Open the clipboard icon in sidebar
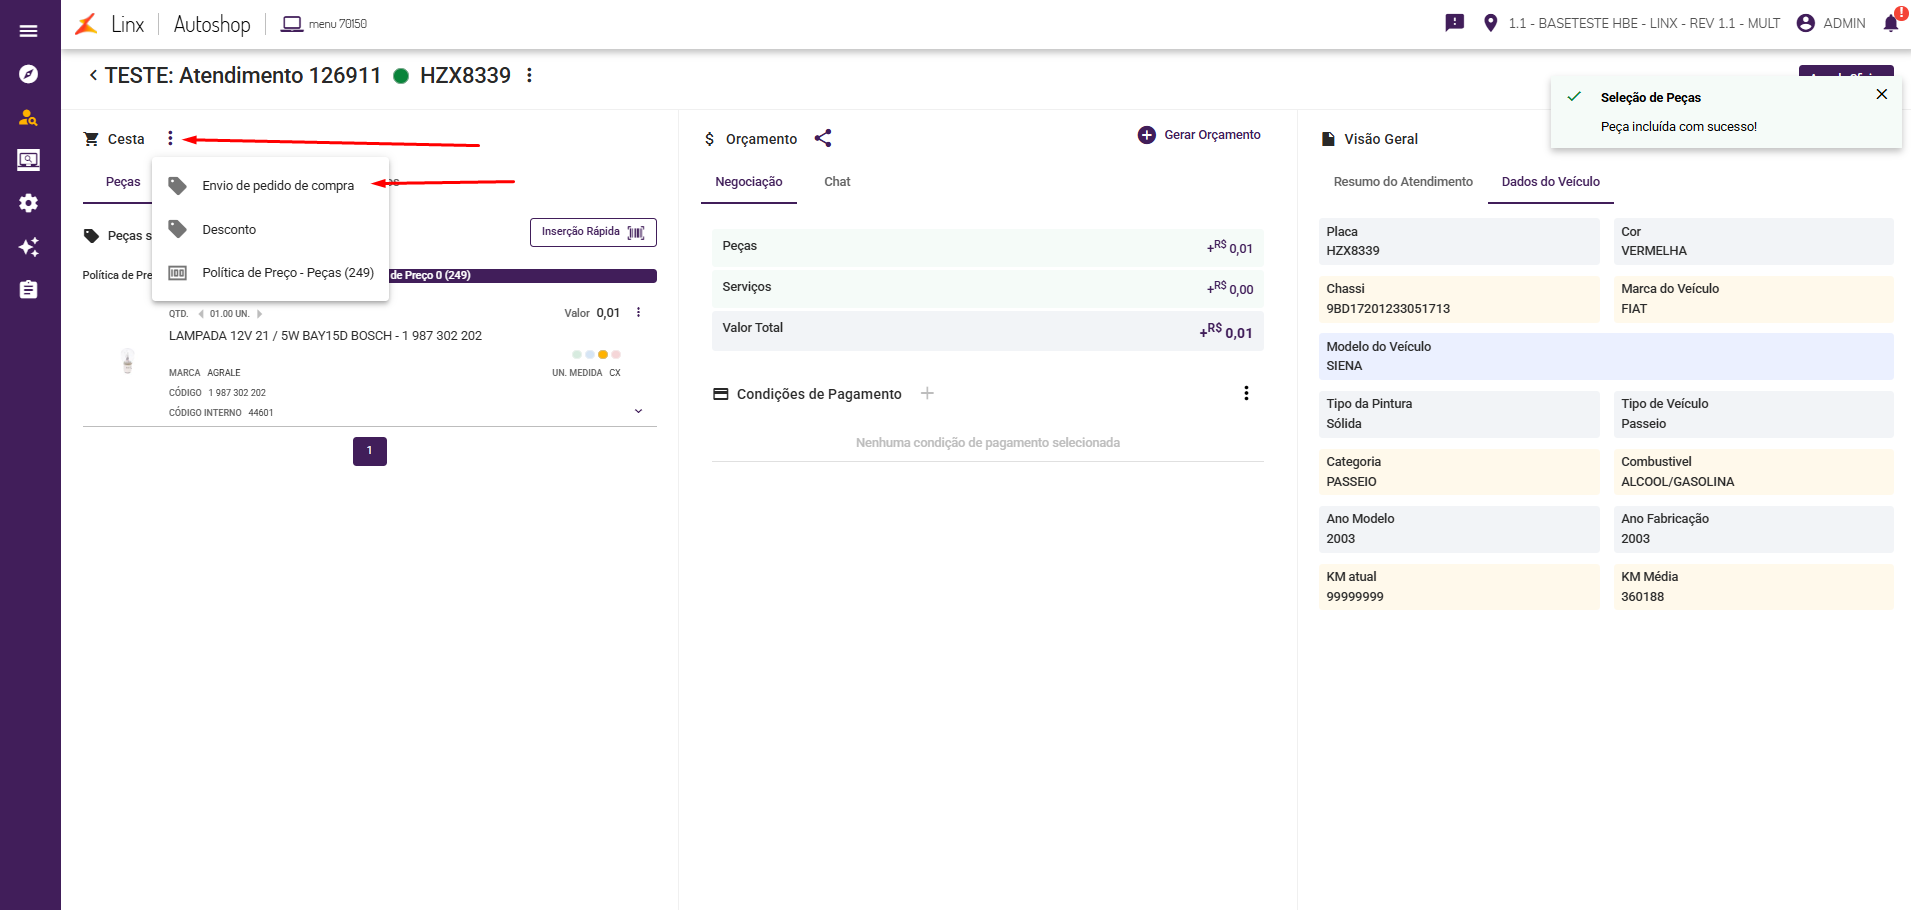1911x910 pixels. pos(28,289)
